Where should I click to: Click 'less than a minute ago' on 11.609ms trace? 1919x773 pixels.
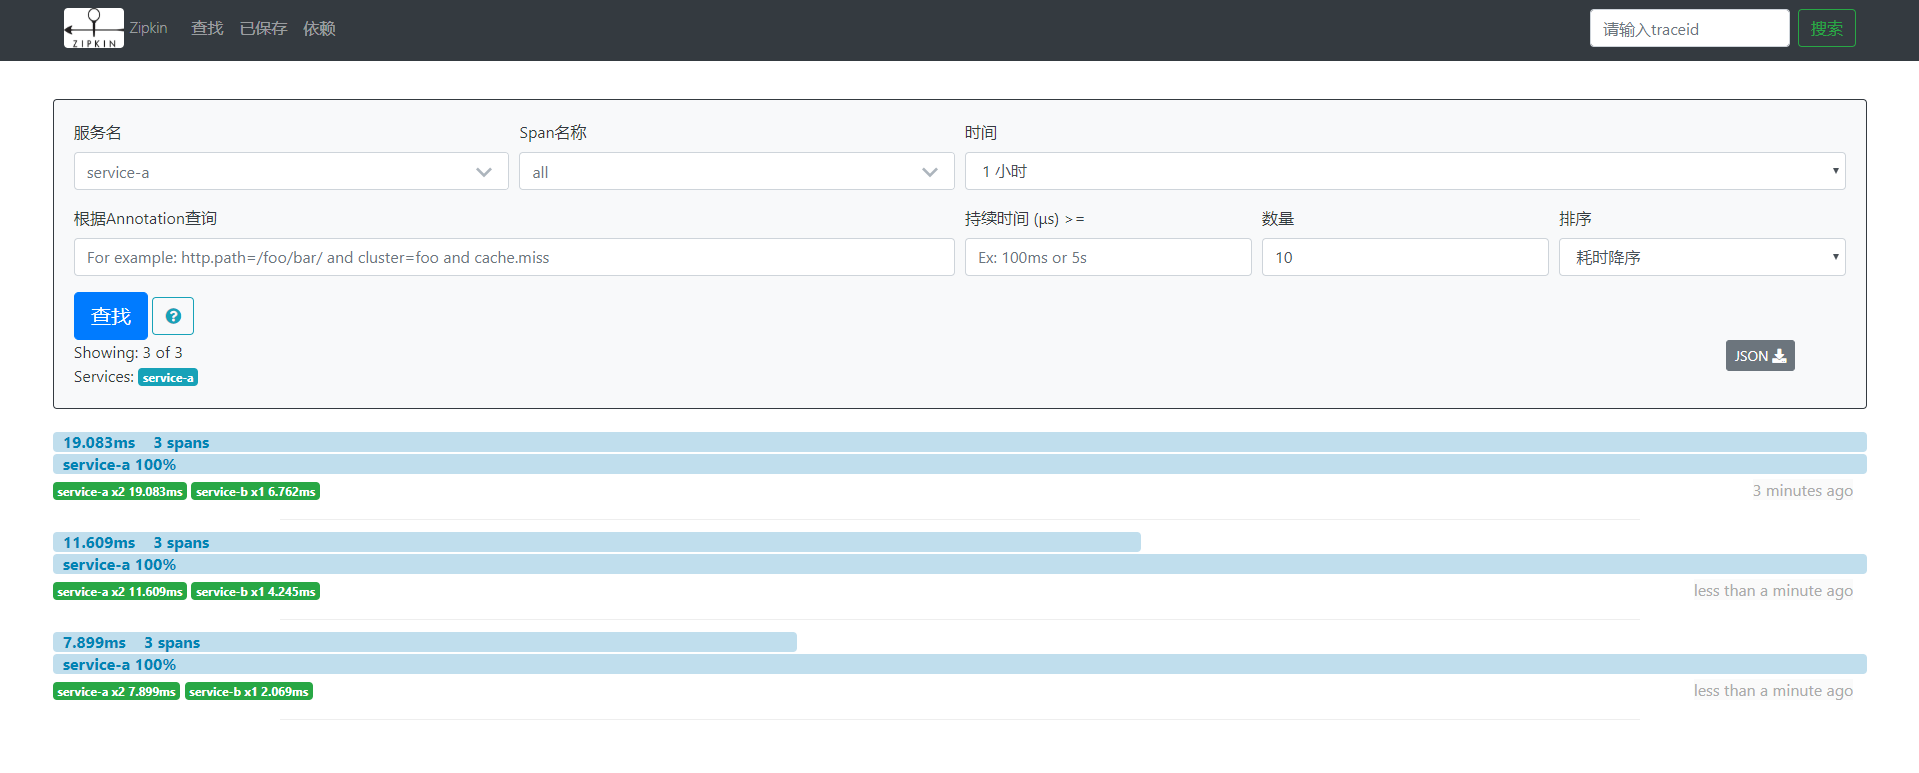(1773, 590)
